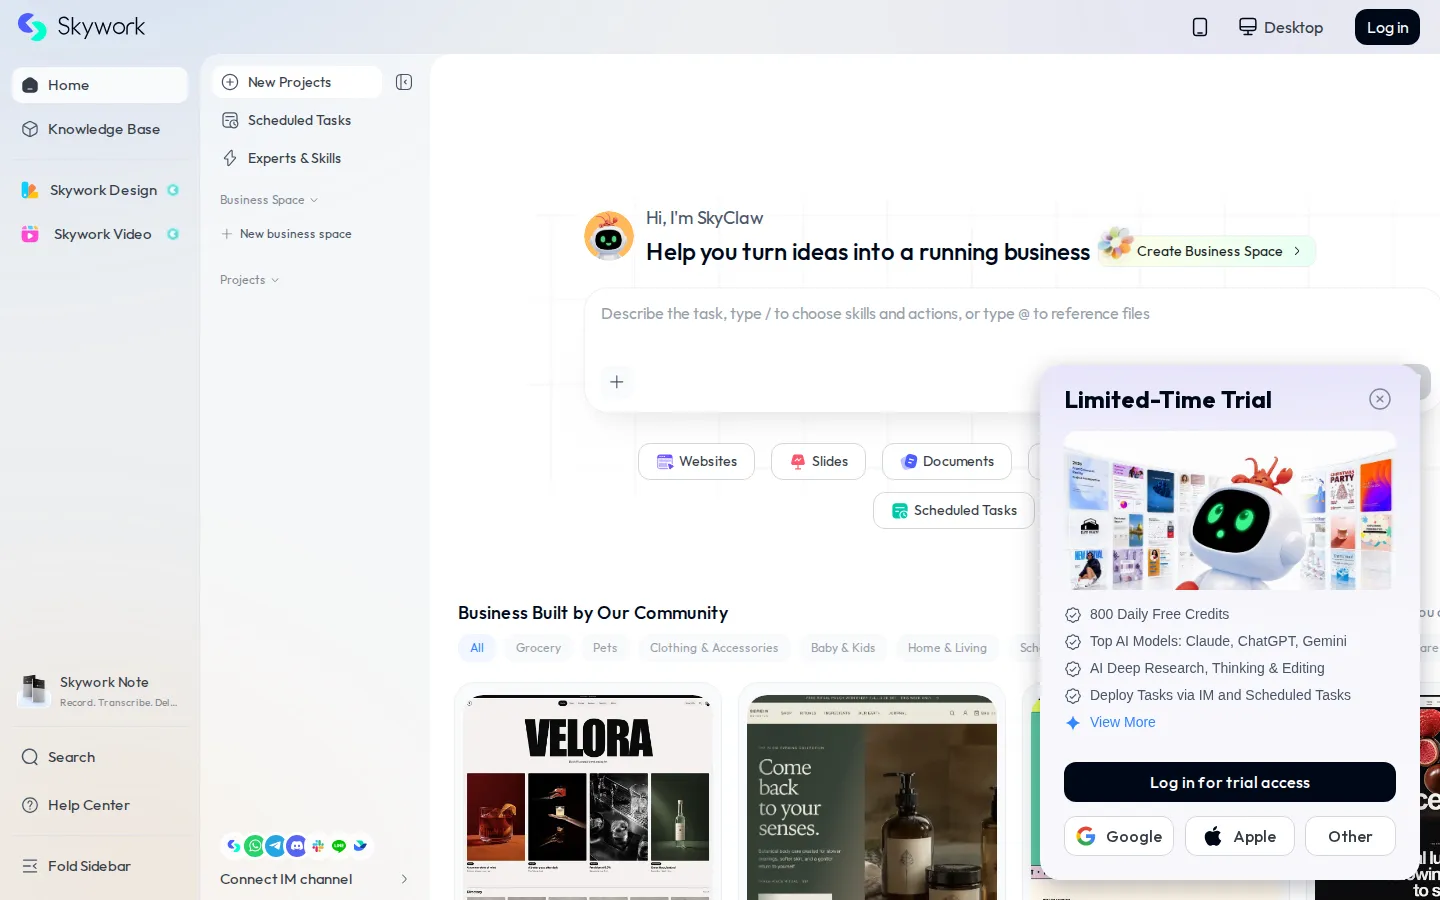
Task: Click the Log in button
Action: (x=1387, y=27)
